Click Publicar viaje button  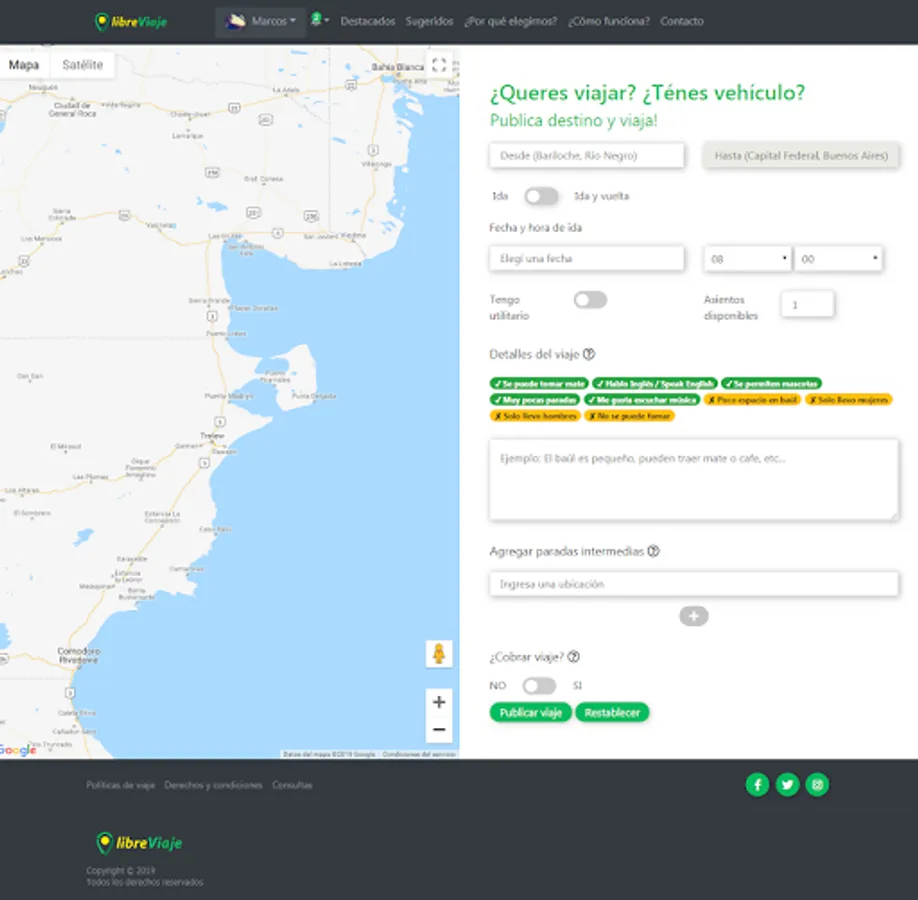coord(530,713)
